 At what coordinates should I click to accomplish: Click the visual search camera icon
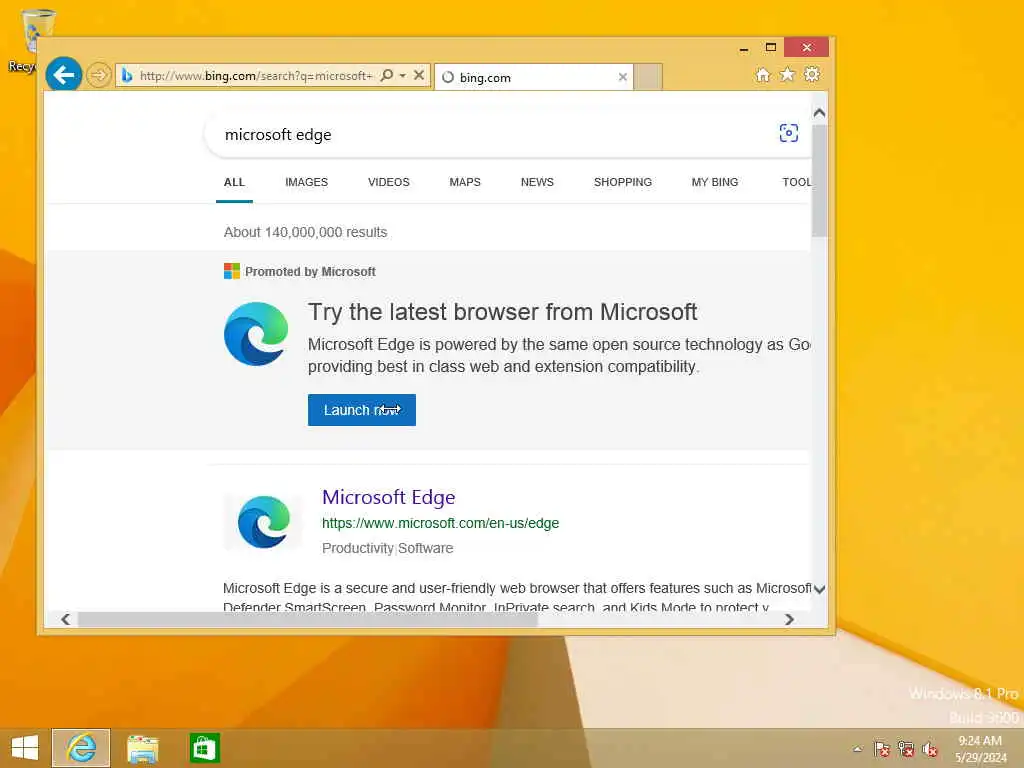point(788,133)
